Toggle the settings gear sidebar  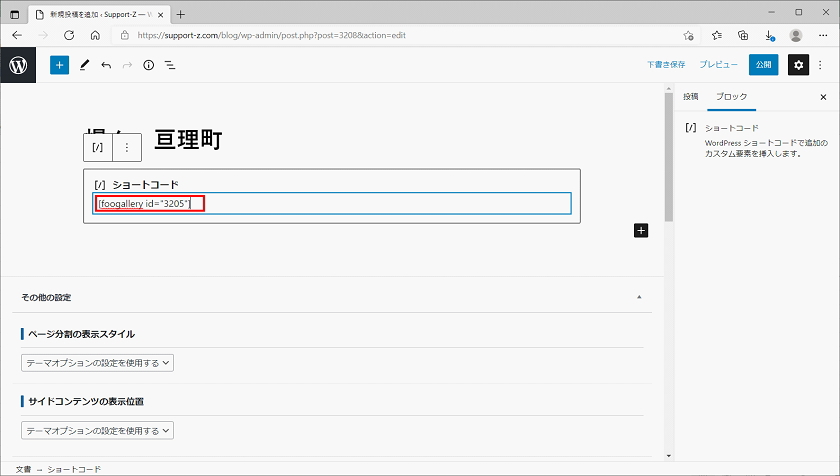coord(797,65)
